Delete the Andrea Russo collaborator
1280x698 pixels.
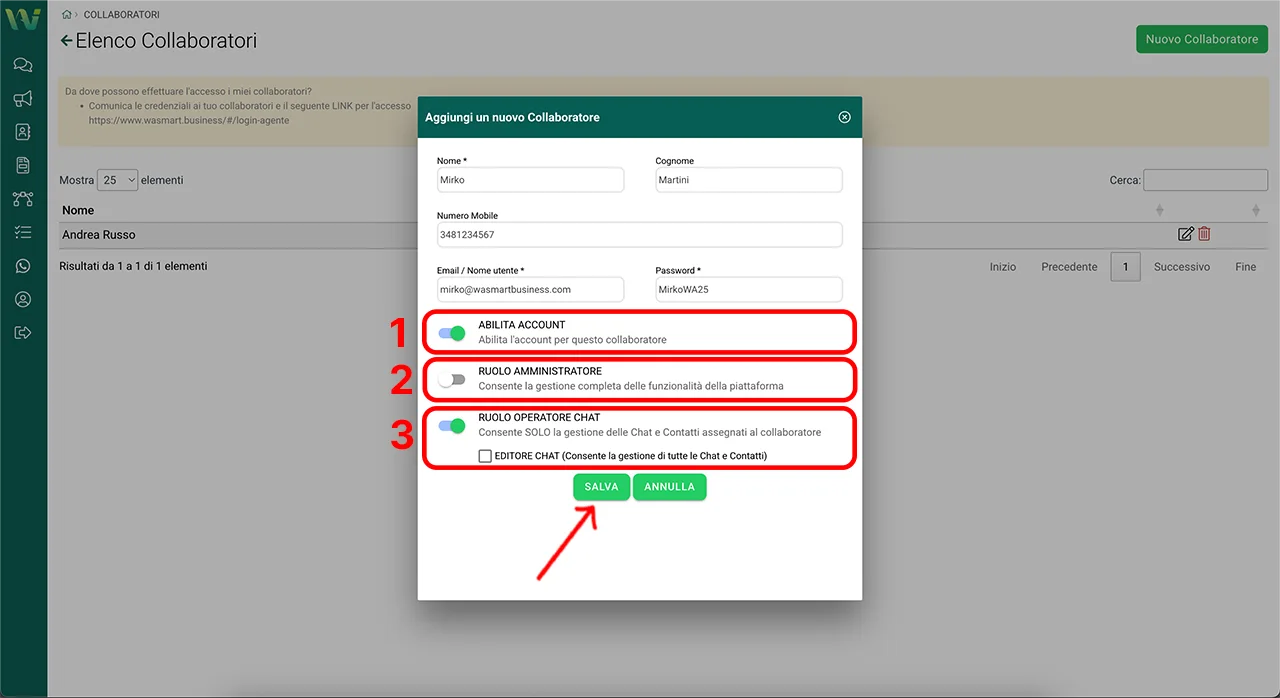pos(1204,234)
